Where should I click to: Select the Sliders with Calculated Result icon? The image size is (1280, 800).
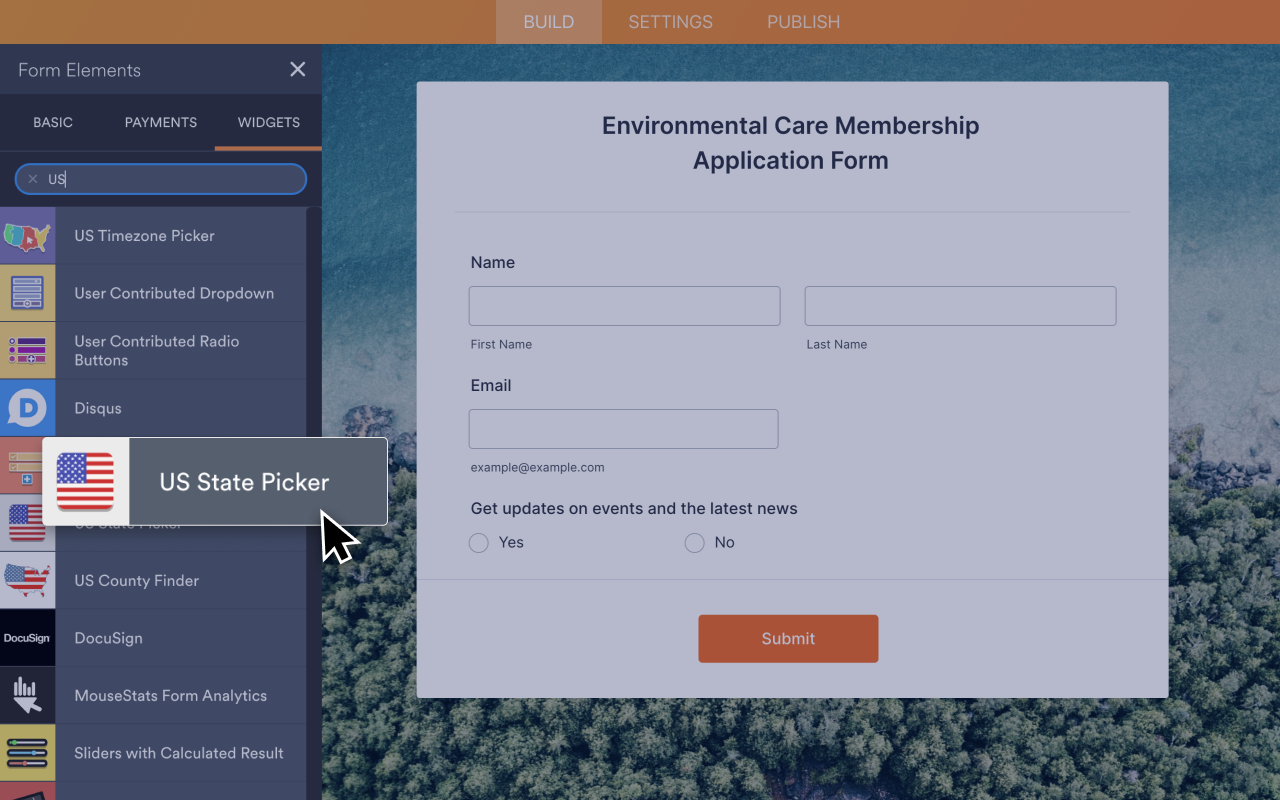27,753
